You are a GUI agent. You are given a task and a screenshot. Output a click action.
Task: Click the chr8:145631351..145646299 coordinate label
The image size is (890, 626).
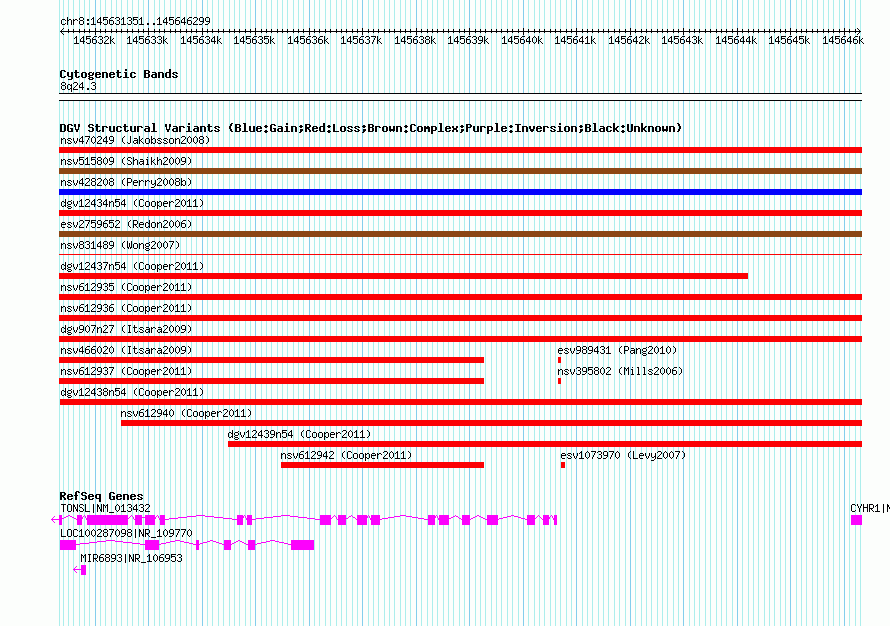click(x=135, y=21)
